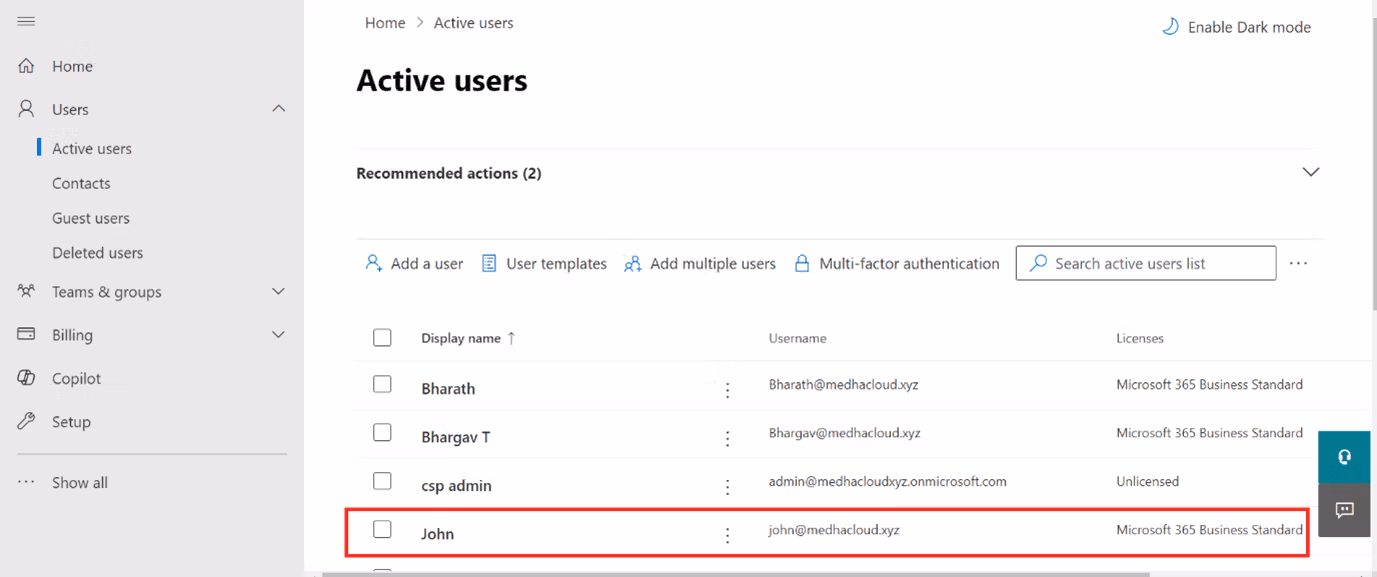Open more actions for Bharath row
This screenshot has height=577, width=1377.
[x=727, y=390]
